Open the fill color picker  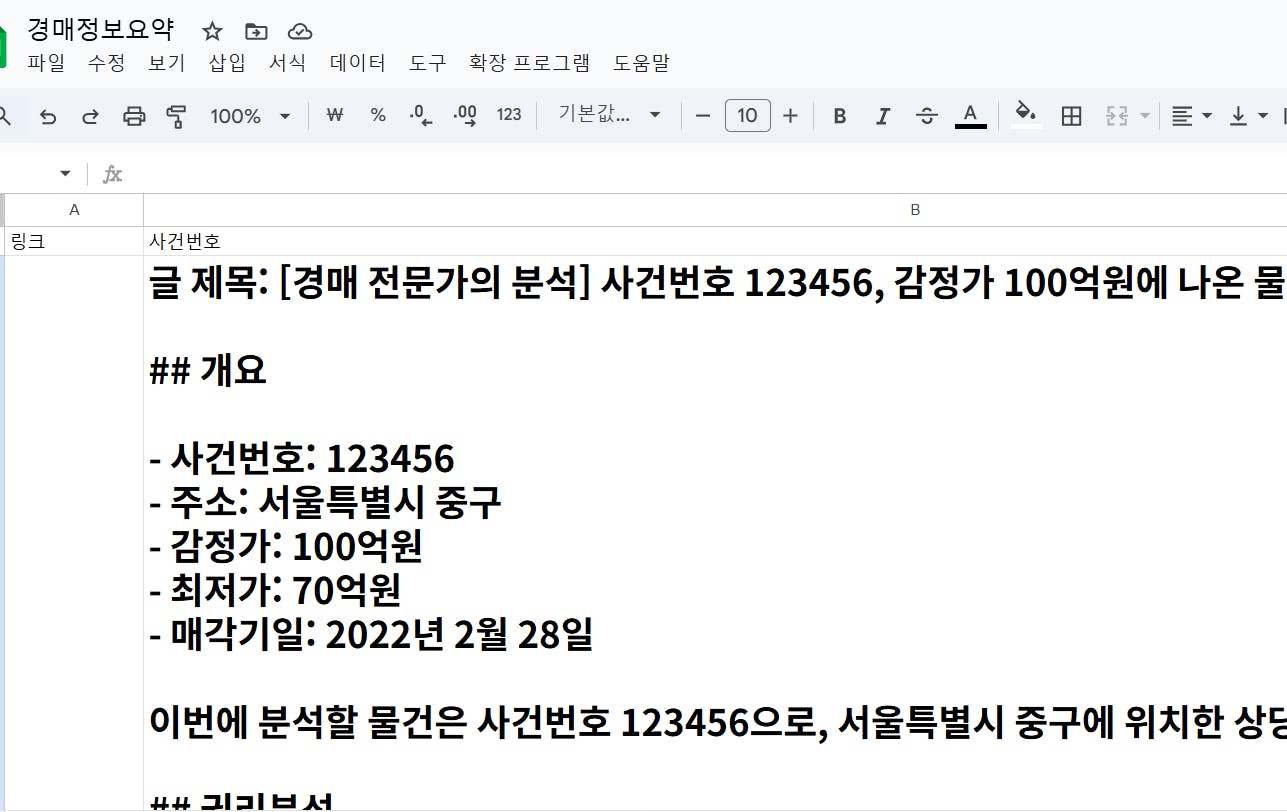click(x=1026, y=116)
